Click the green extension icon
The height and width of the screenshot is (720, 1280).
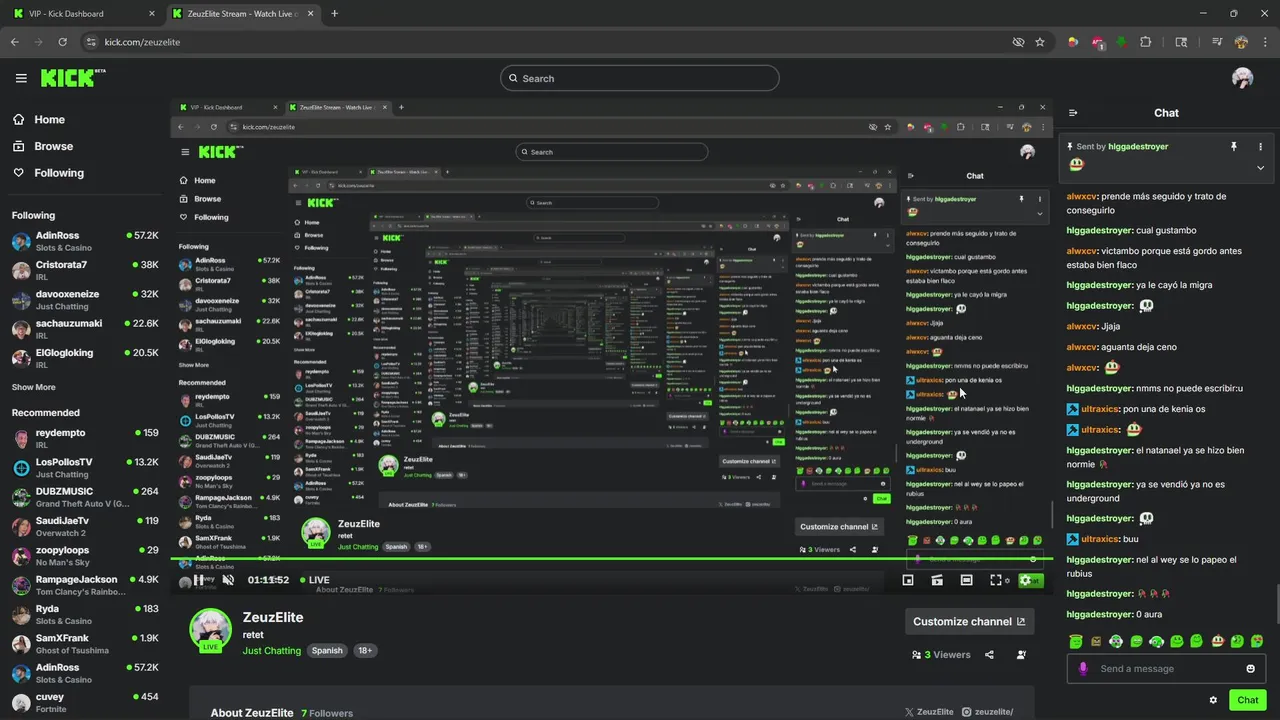[1122, 42]
